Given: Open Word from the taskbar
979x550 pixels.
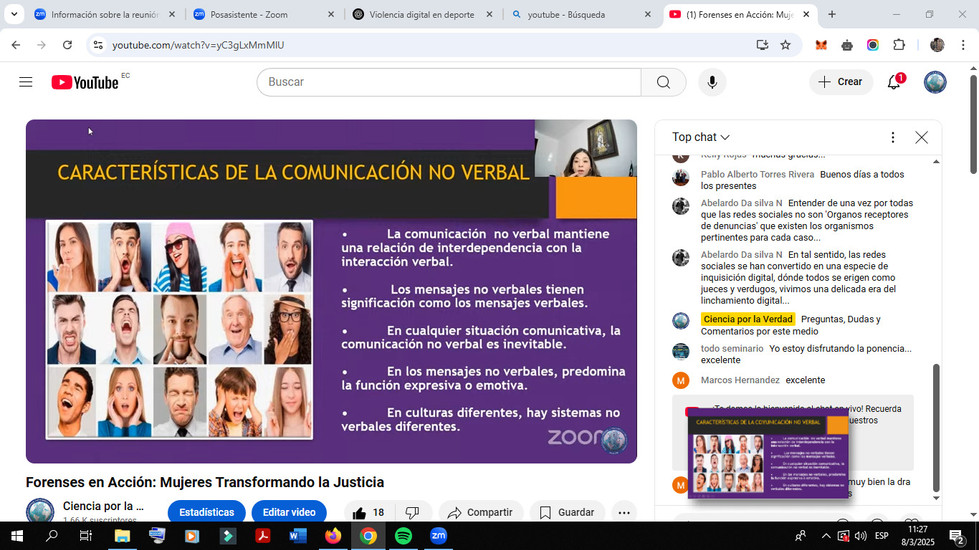Looking at the screenshot, I should click(x=298, y=536).
